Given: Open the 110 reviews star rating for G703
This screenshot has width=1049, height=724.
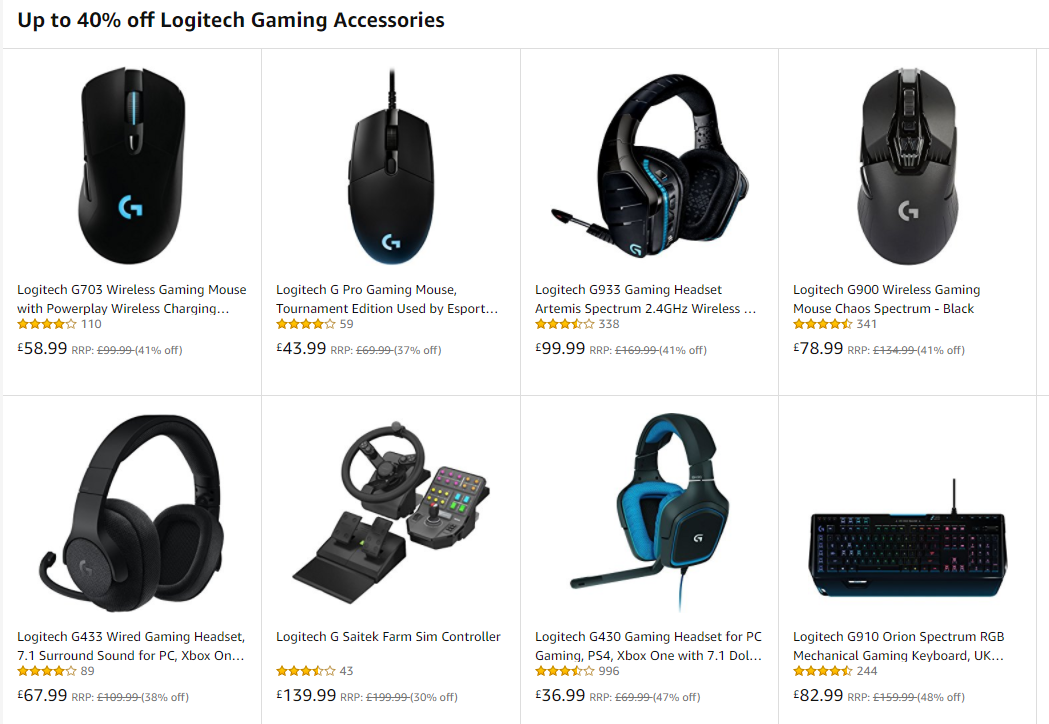Looking at the screenshot, I should coord(47,324).
